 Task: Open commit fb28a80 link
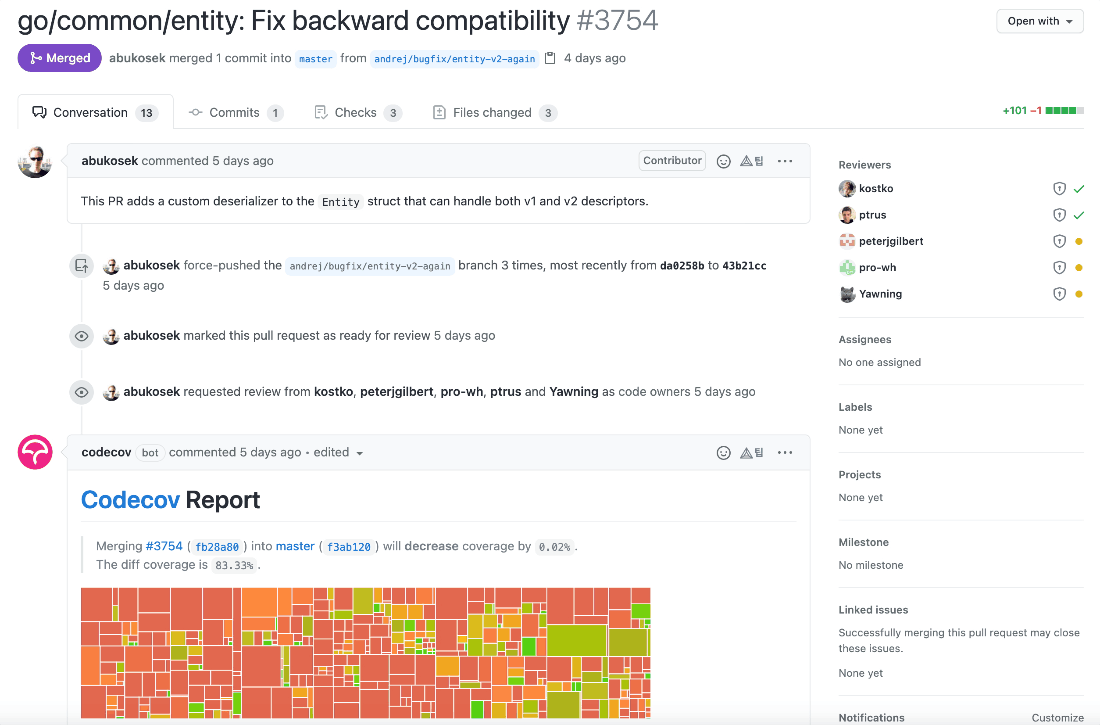217,547
